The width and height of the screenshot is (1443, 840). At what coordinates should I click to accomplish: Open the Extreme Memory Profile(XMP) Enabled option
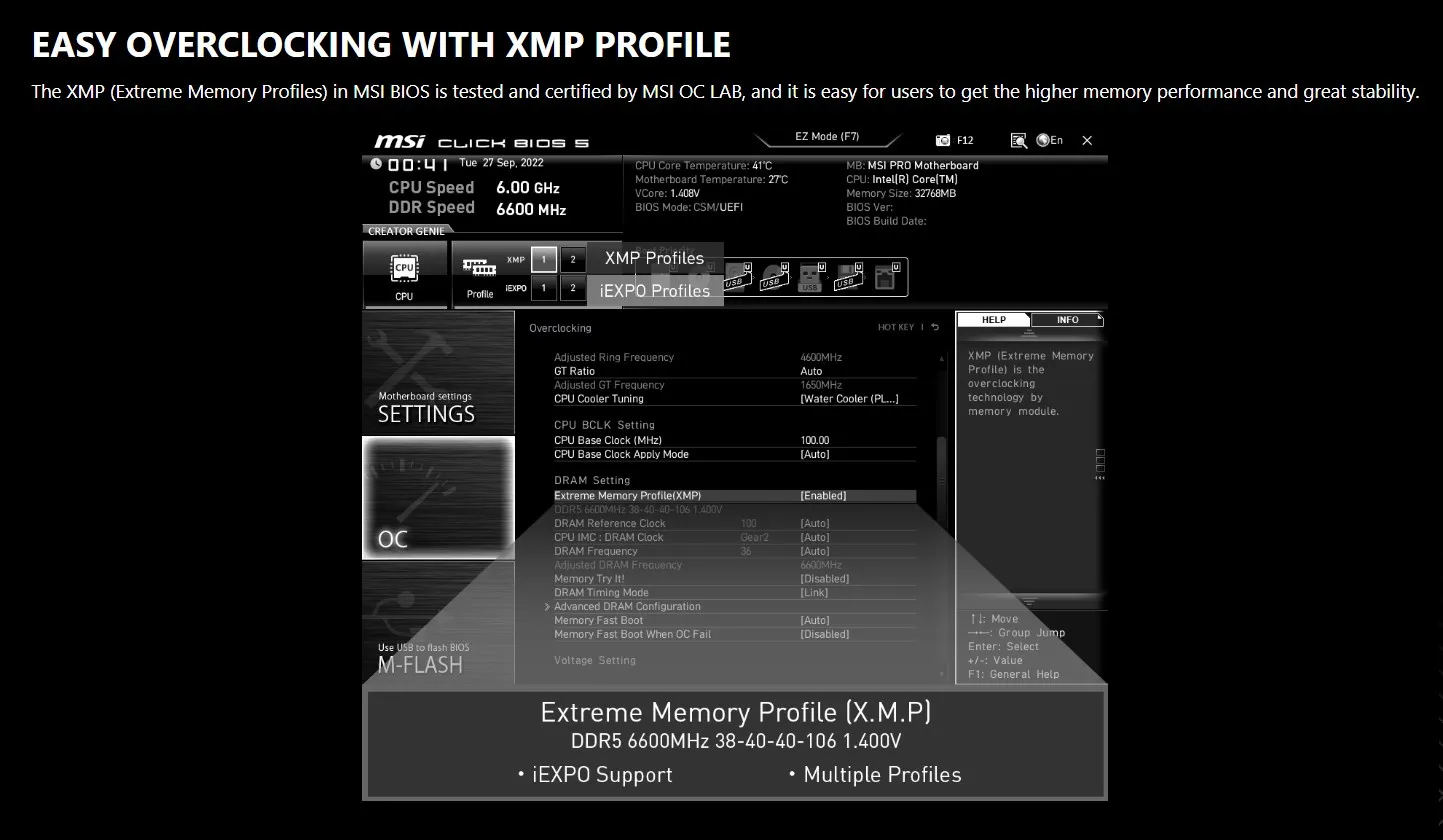[x=823, y=496]
